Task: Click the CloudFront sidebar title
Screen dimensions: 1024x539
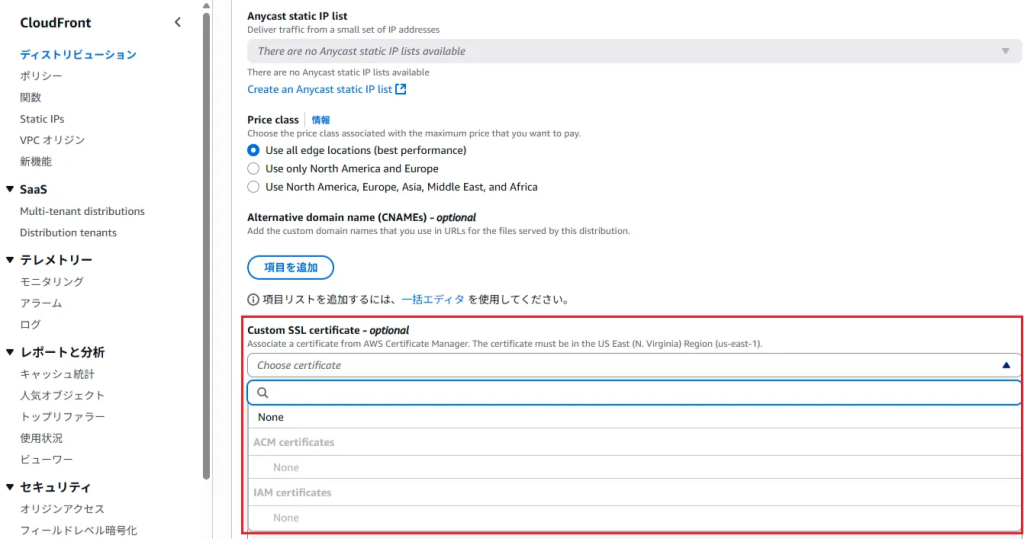Action: pos(56,23)
